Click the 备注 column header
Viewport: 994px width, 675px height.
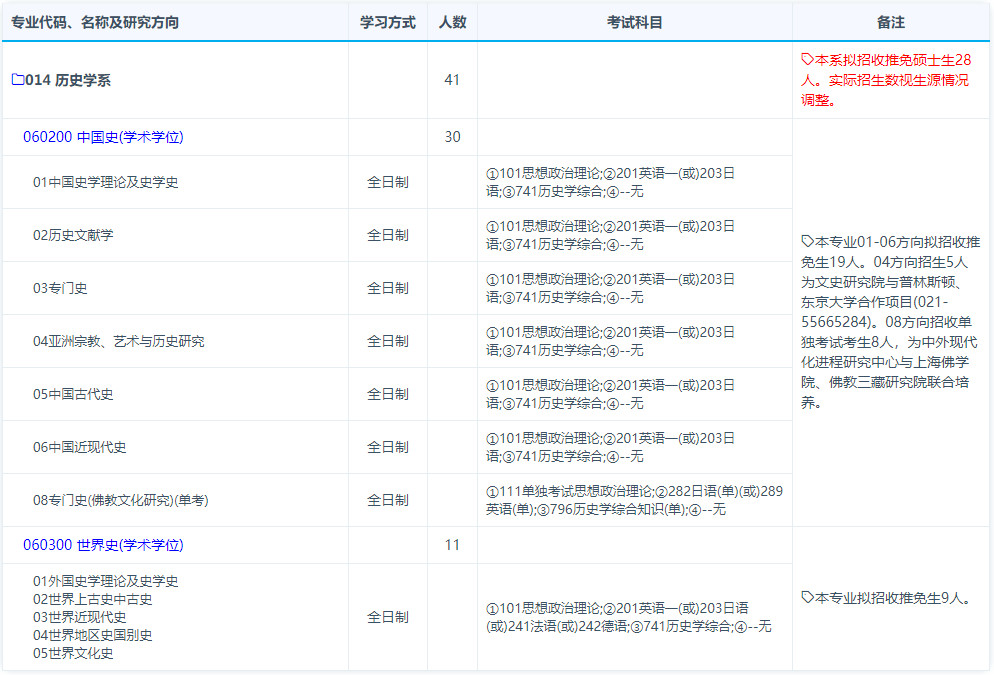890,22
